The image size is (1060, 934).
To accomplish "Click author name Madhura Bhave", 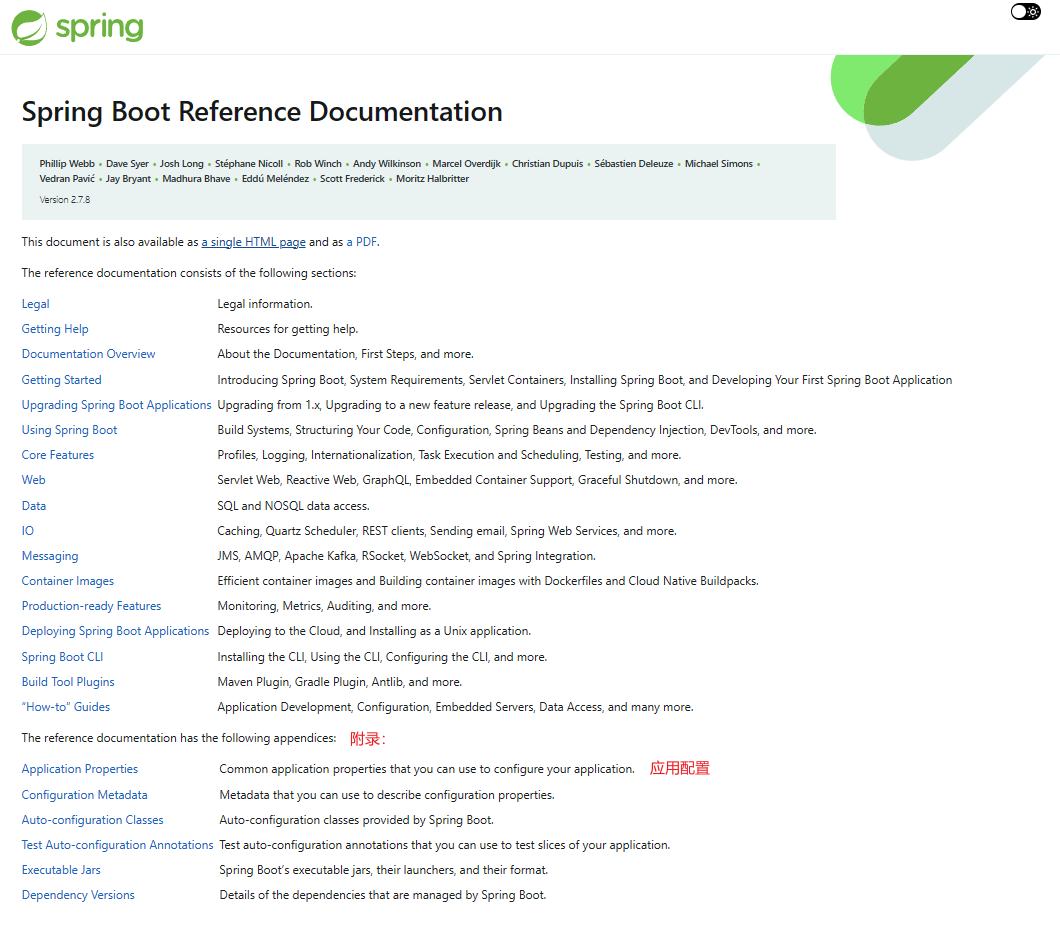I will click(x=196, y=178).
